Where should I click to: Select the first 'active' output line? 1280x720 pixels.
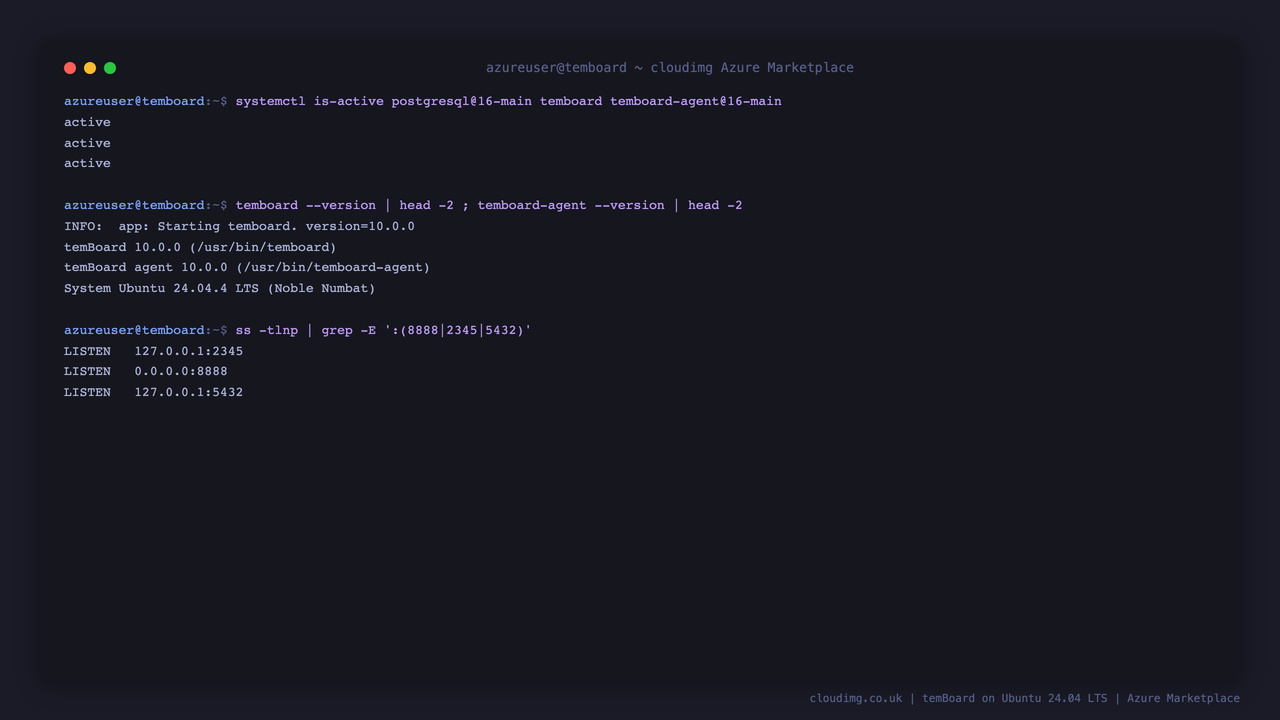pyautogui.click(x=87, y=122)
